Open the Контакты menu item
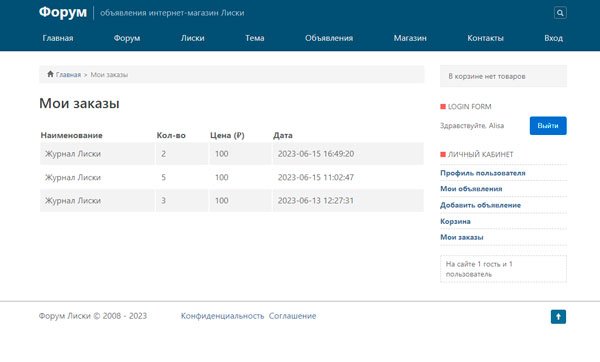 [x=485, y=38]
